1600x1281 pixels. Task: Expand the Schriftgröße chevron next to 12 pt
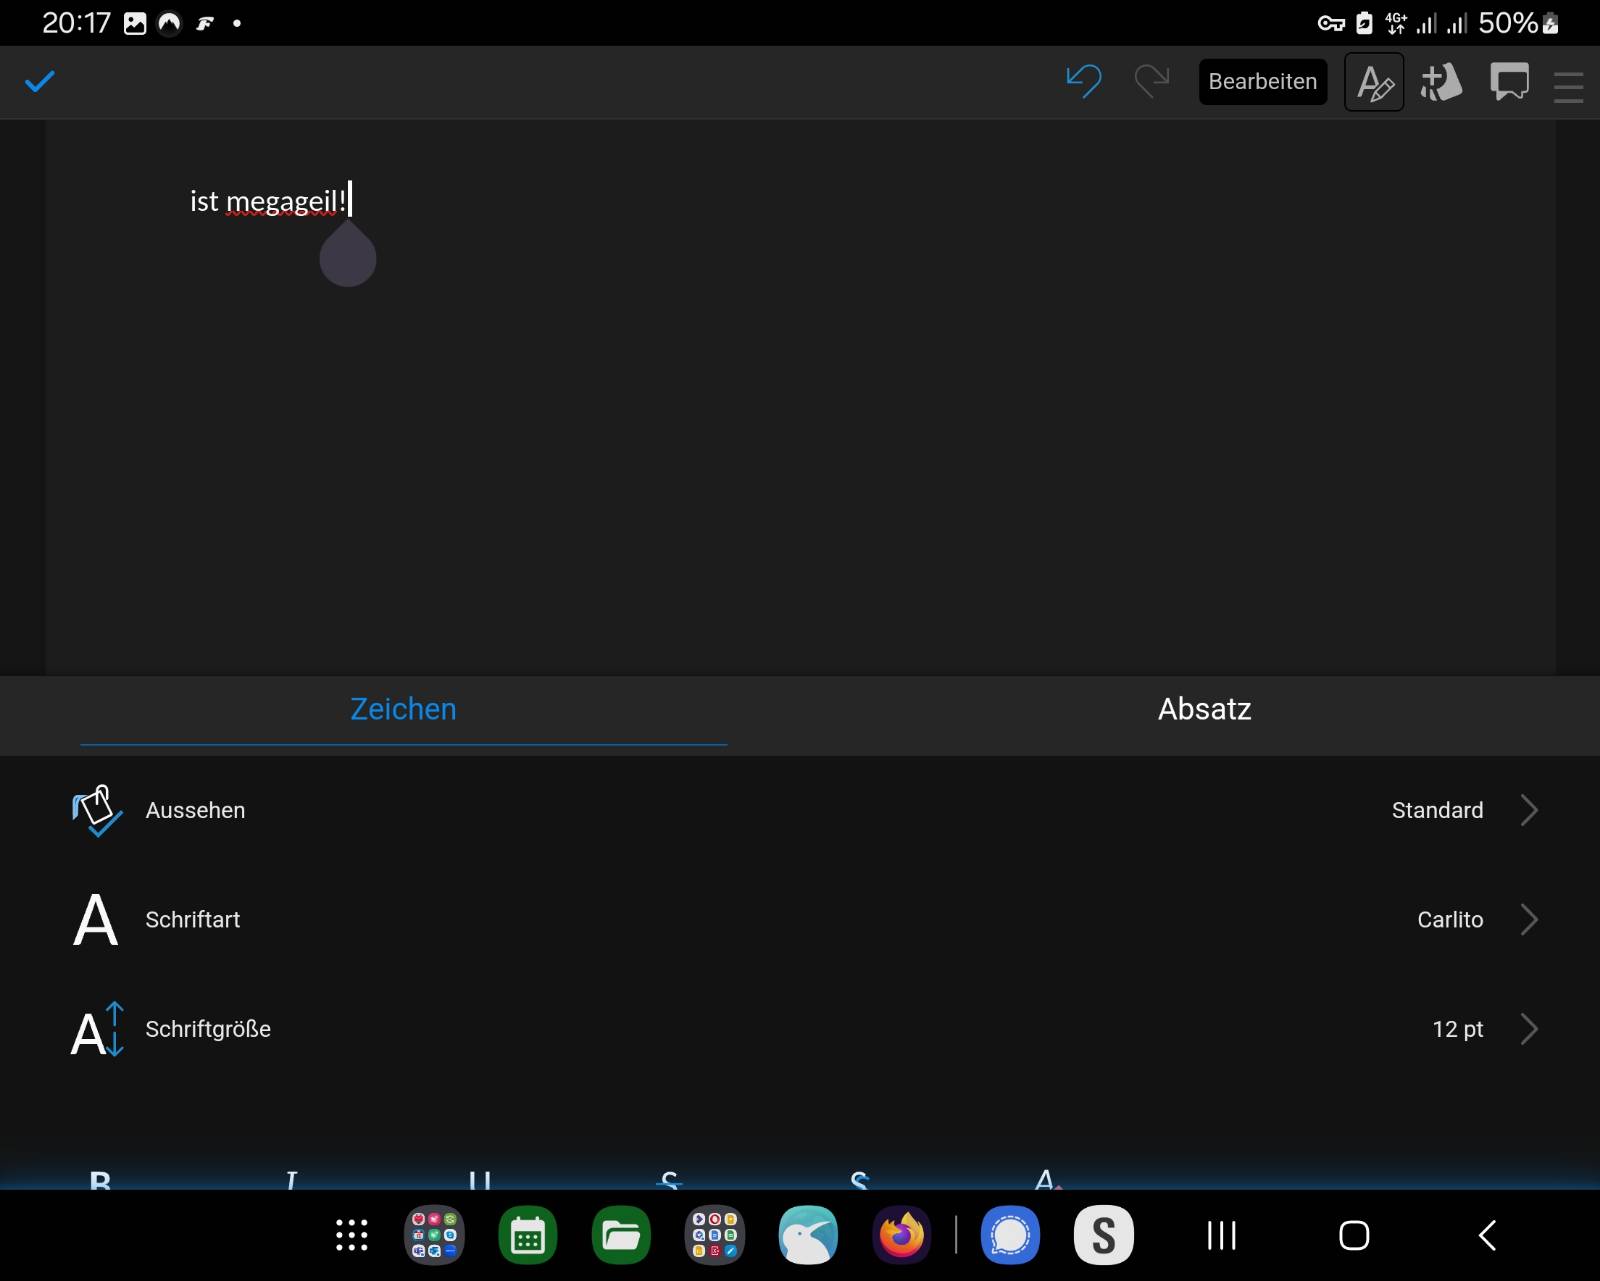point(1528,1029)
